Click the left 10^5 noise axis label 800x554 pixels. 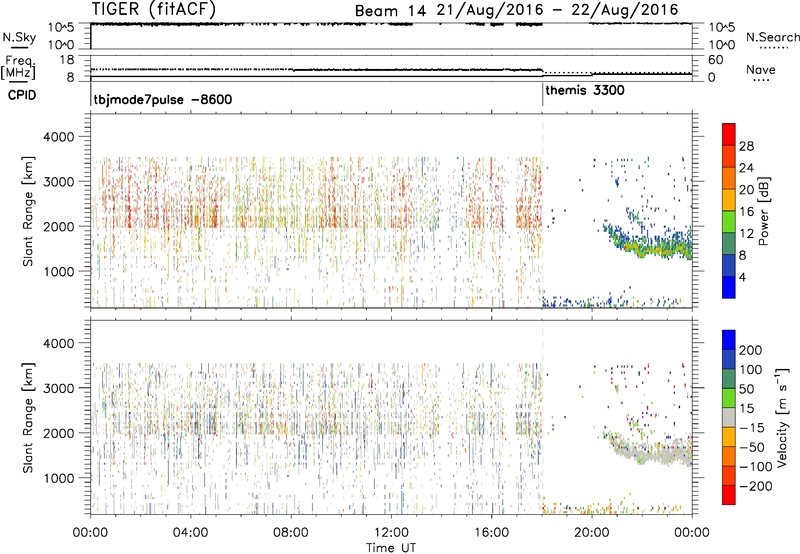61,28
